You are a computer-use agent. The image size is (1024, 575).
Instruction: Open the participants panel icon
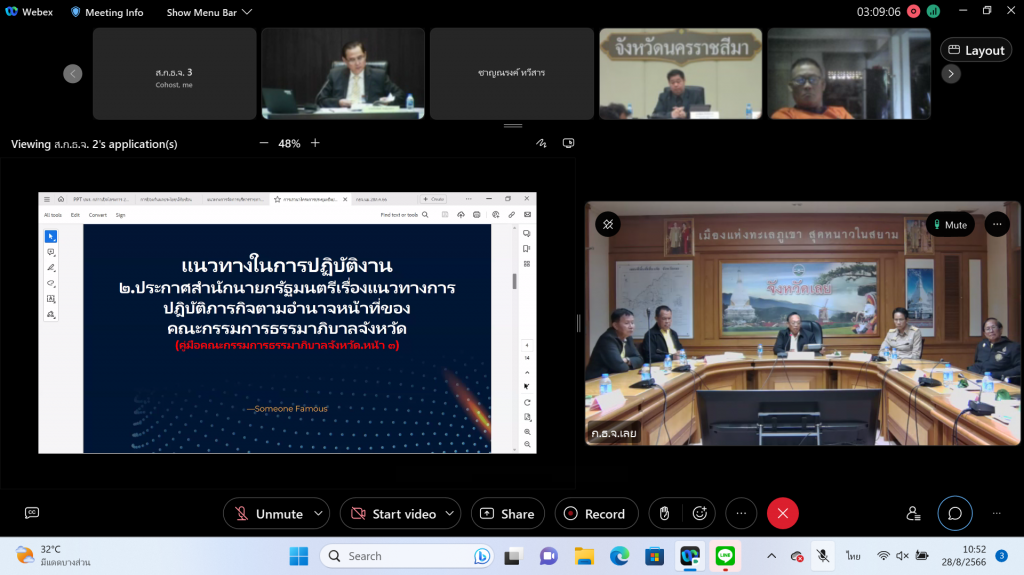pyautogui.click(x=913, y=513)
